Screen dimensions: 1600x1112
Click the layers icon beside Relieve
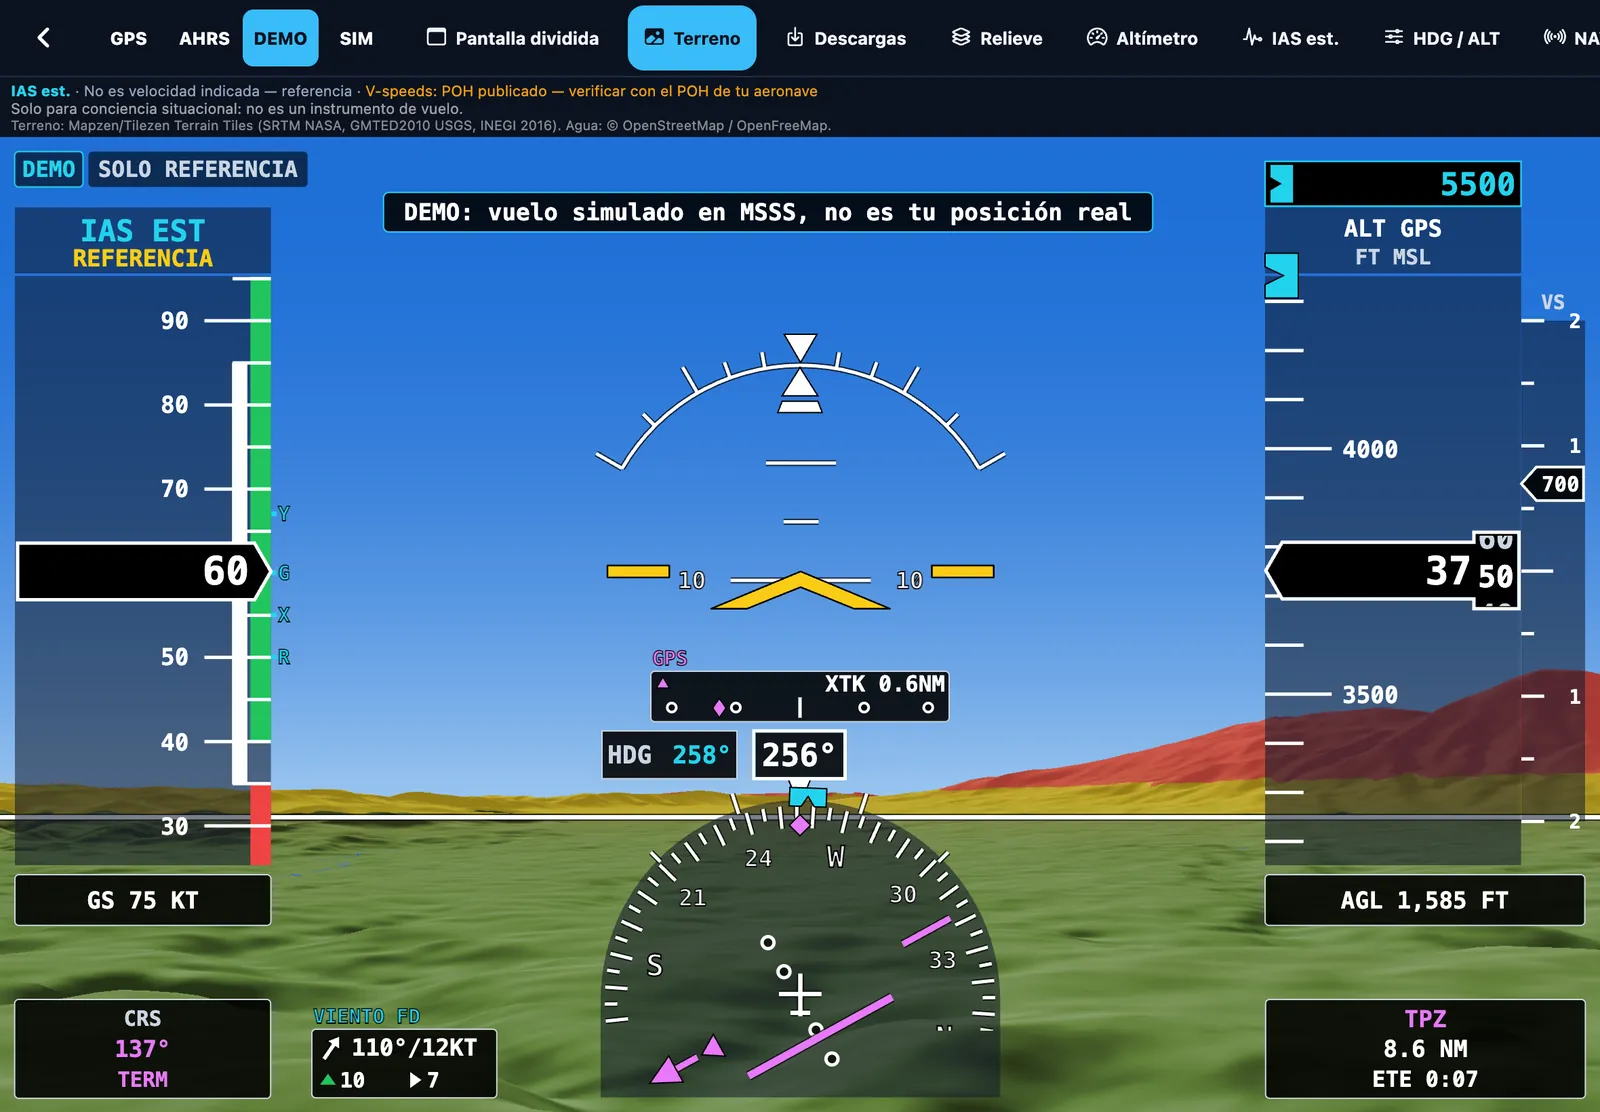(961, 37)
